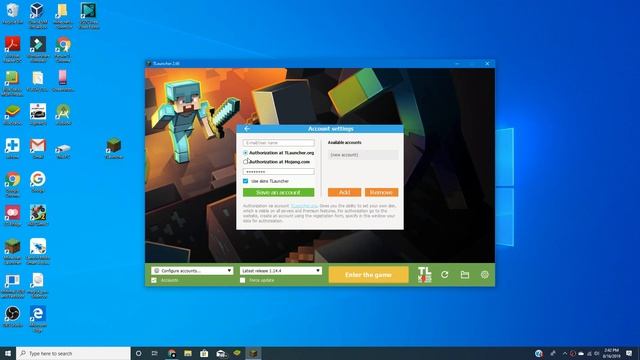
Task: Click the taskbar clock and date
Action: [x=611, y=353]
